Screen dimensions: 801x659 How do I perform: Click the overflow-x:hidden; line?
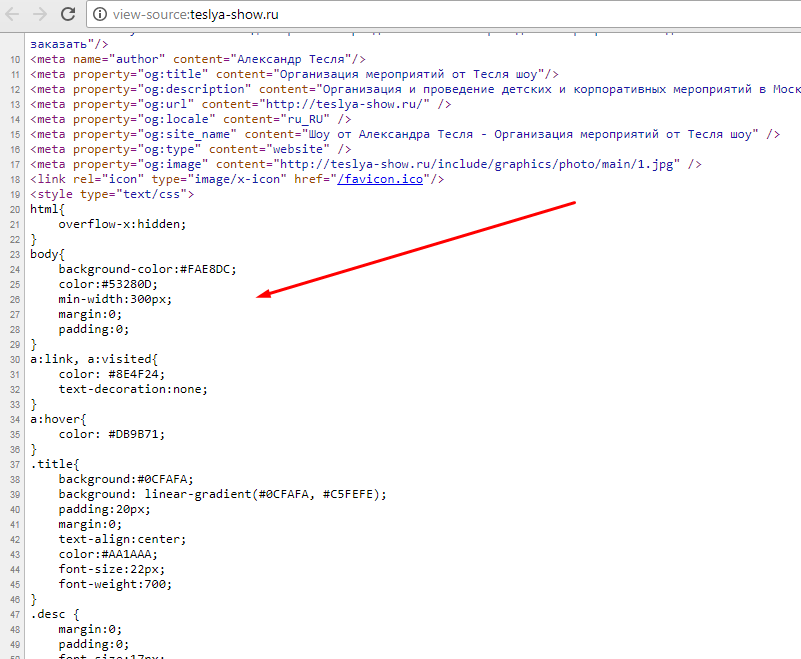(x=122, y=224)
